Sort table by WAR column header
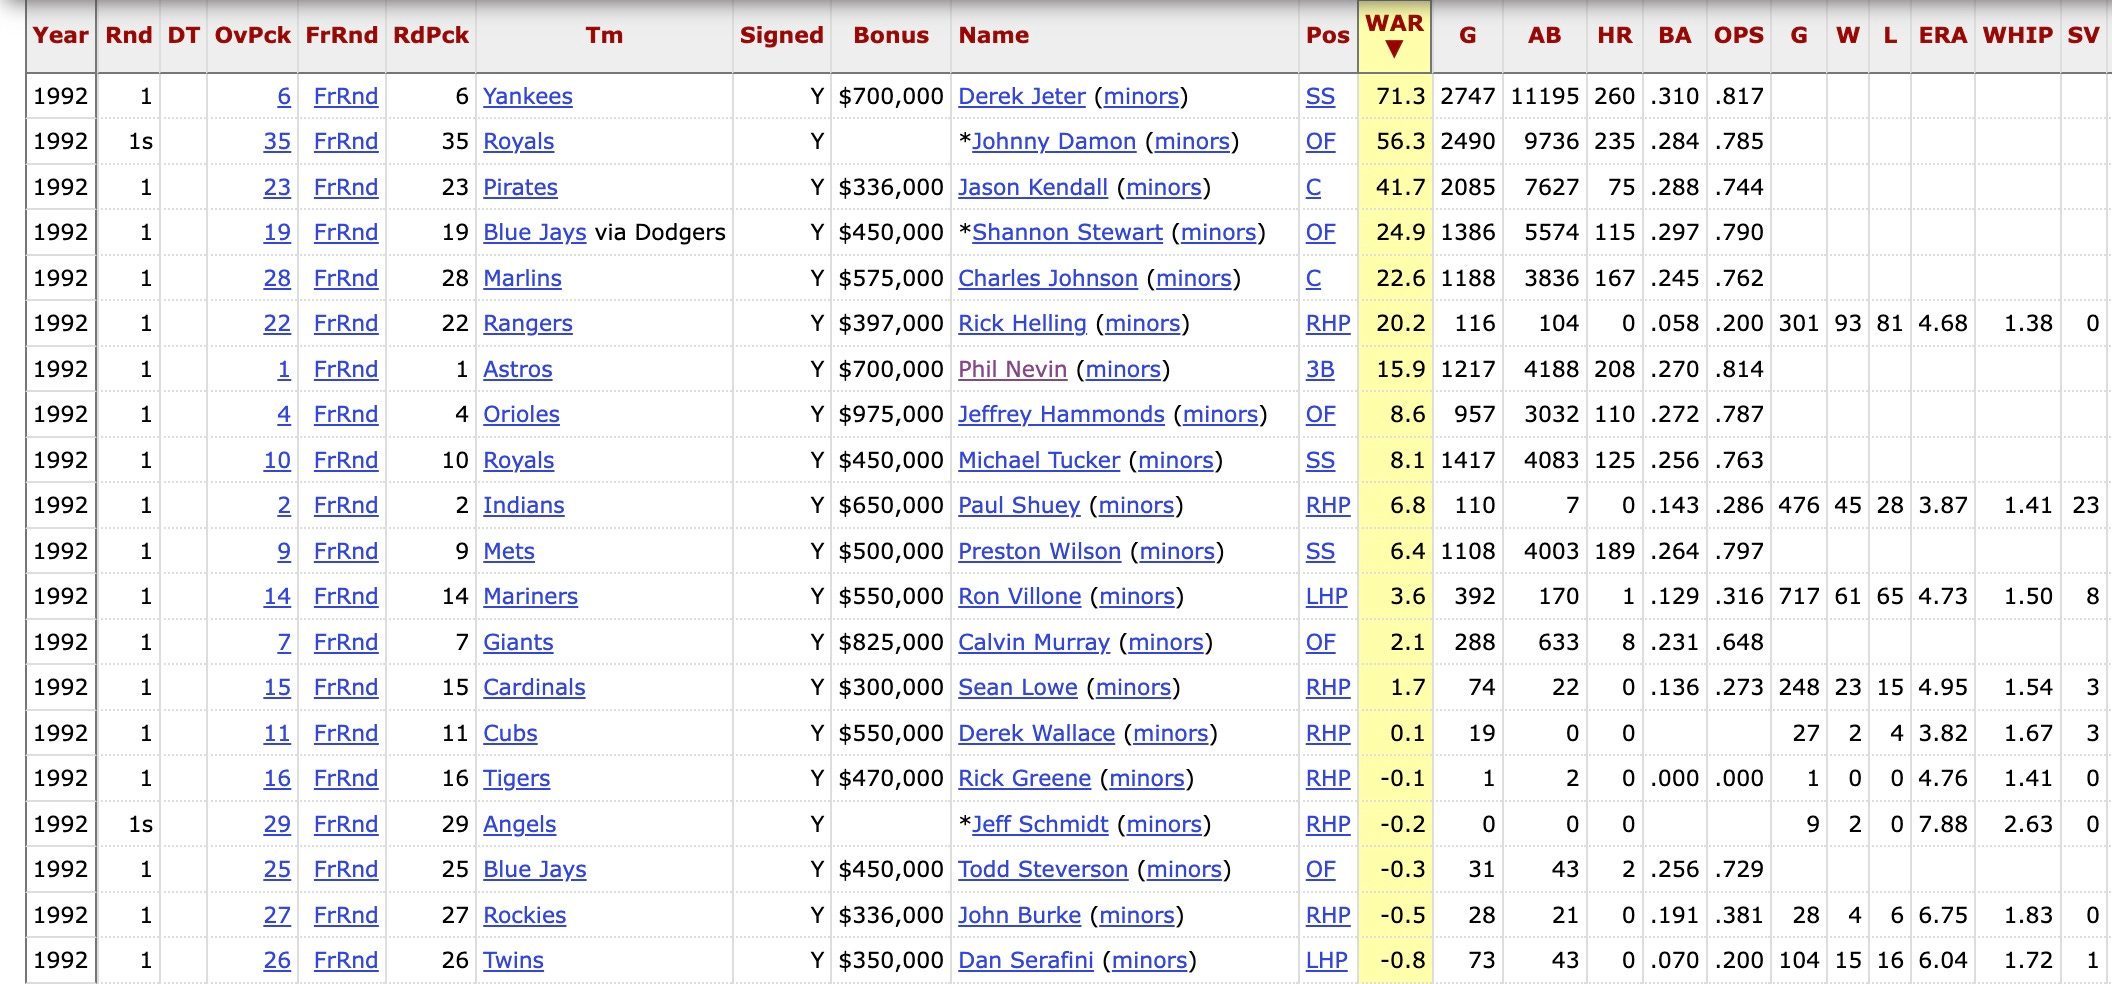This screenshot has height=984, width=2112. (1394, 36)
